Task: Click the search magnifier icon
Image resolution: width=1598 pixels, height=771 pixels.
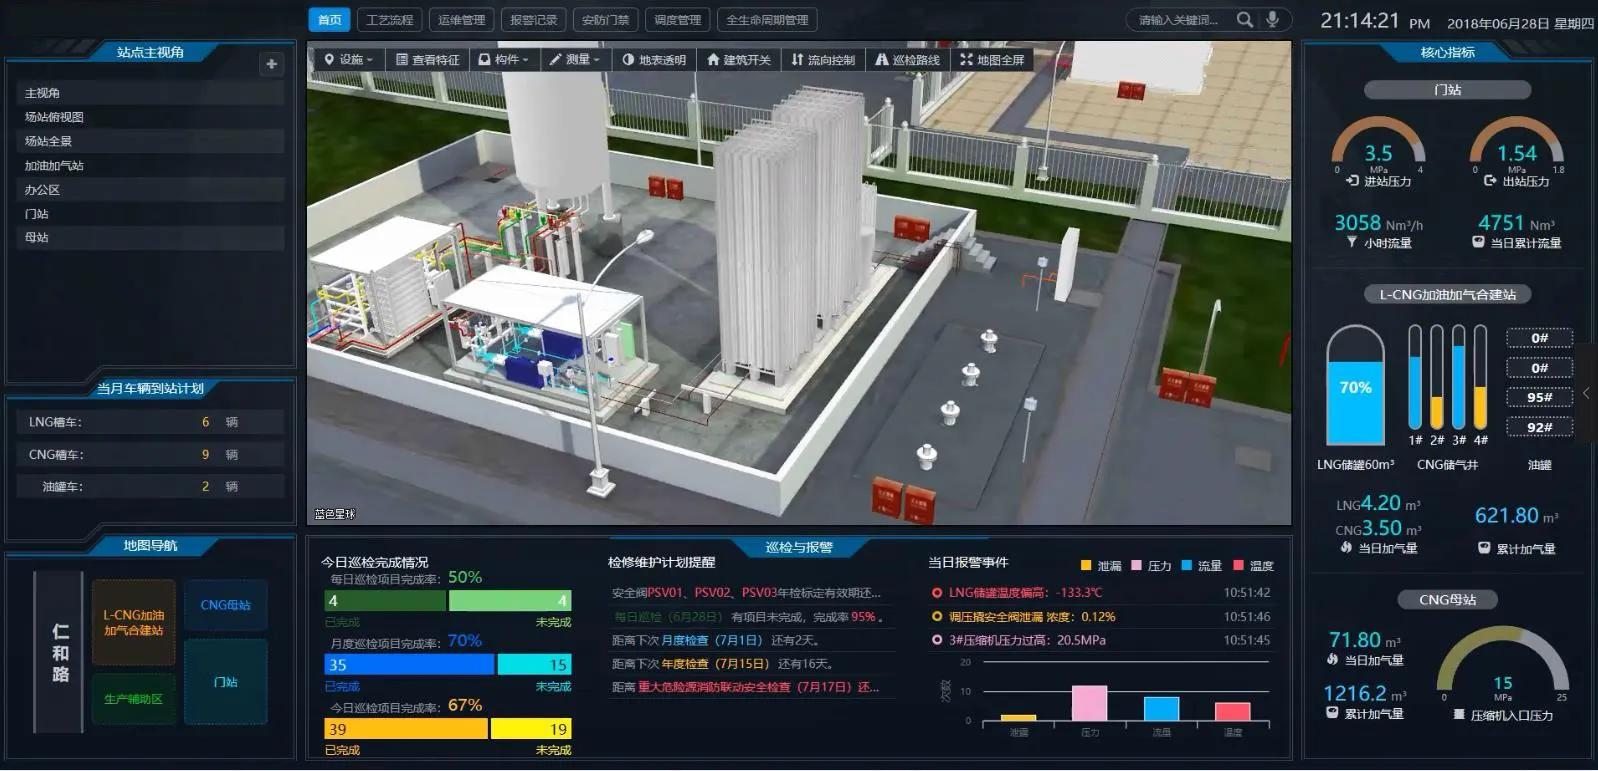Action: pyautogui.click(x=1244, y=20)
